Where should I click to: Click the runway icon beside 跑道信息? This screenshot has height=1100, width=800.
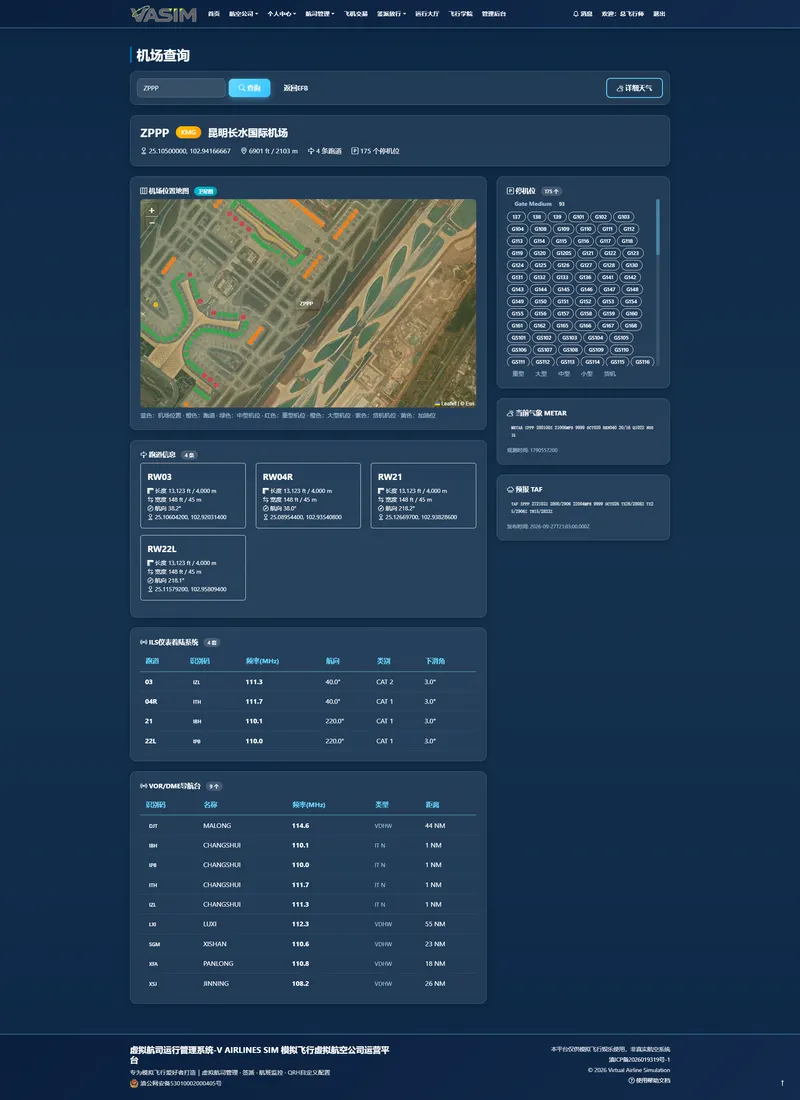144,455
